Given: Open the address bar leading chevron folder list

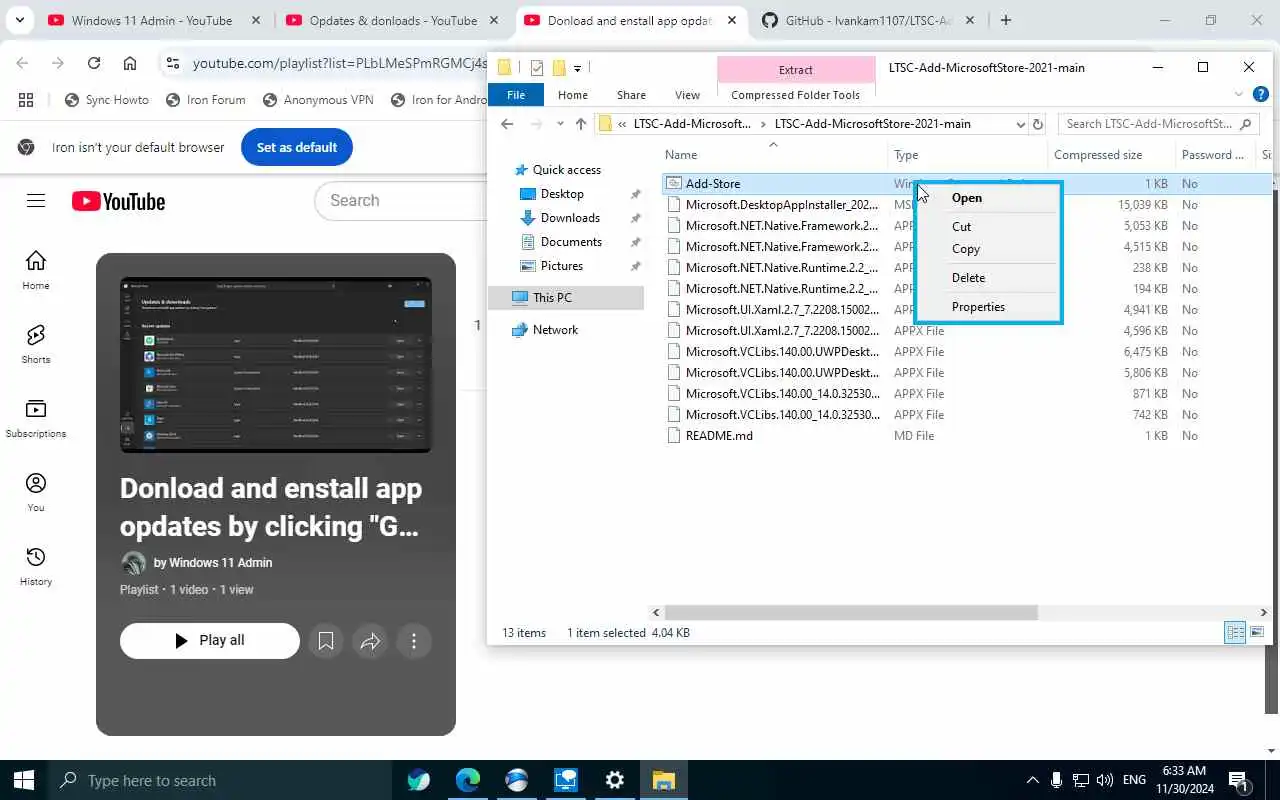Looking at the screenshot, I should [623, 124].
